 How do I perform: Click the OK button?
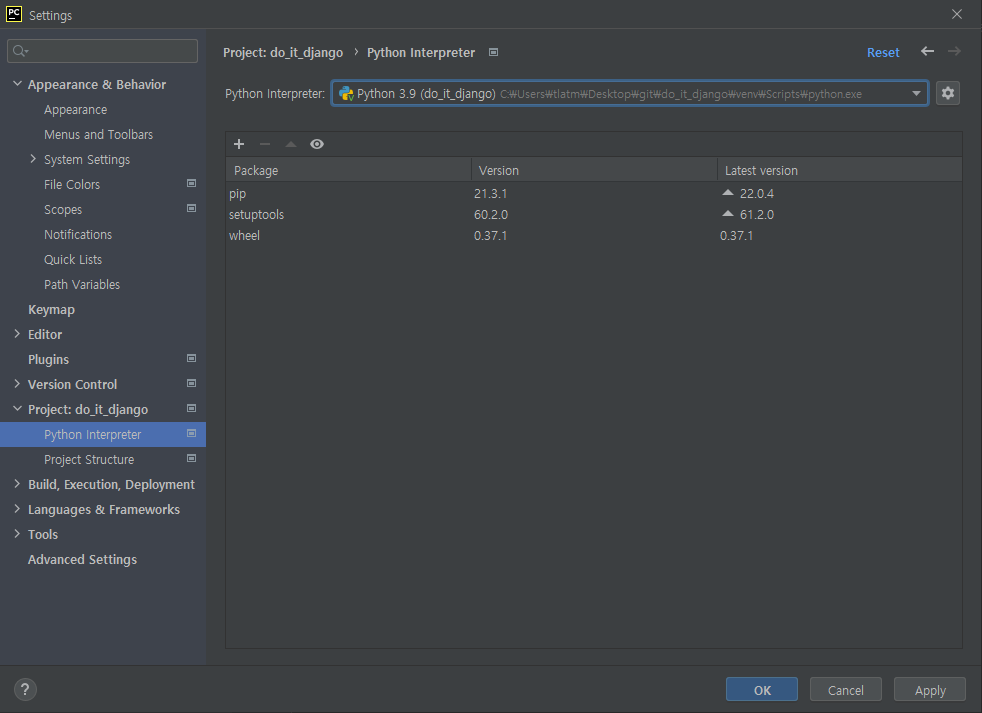762,689
